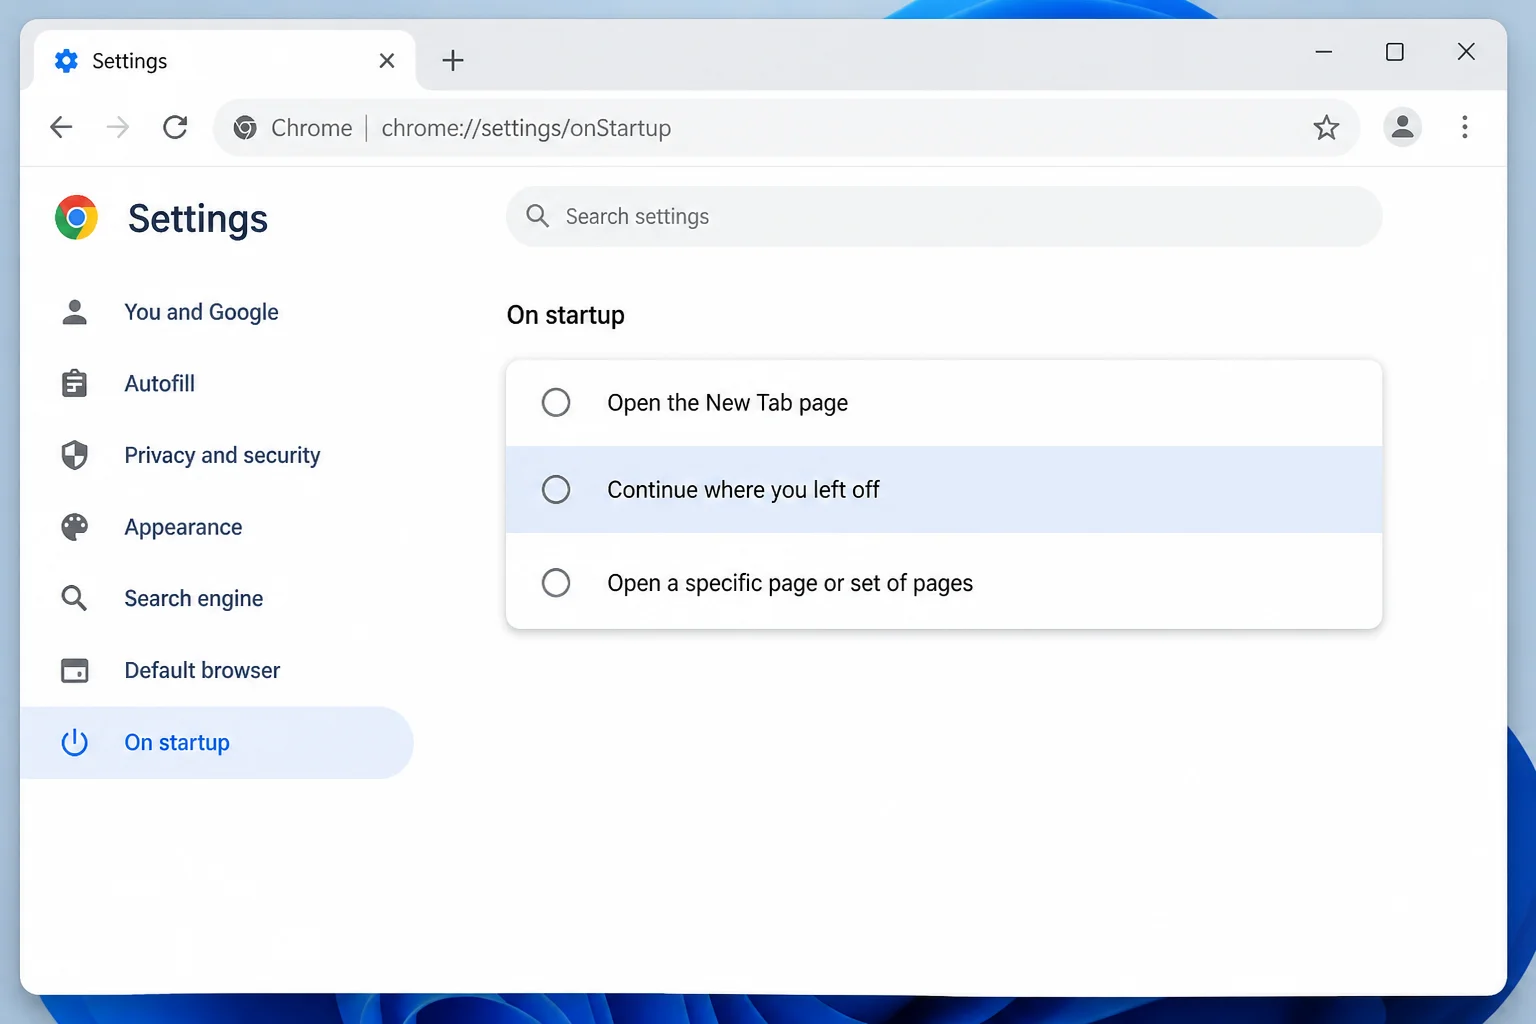Open the profile avatar button
This screenshot has height=1024, width=1536.
tap(1402, 127)
